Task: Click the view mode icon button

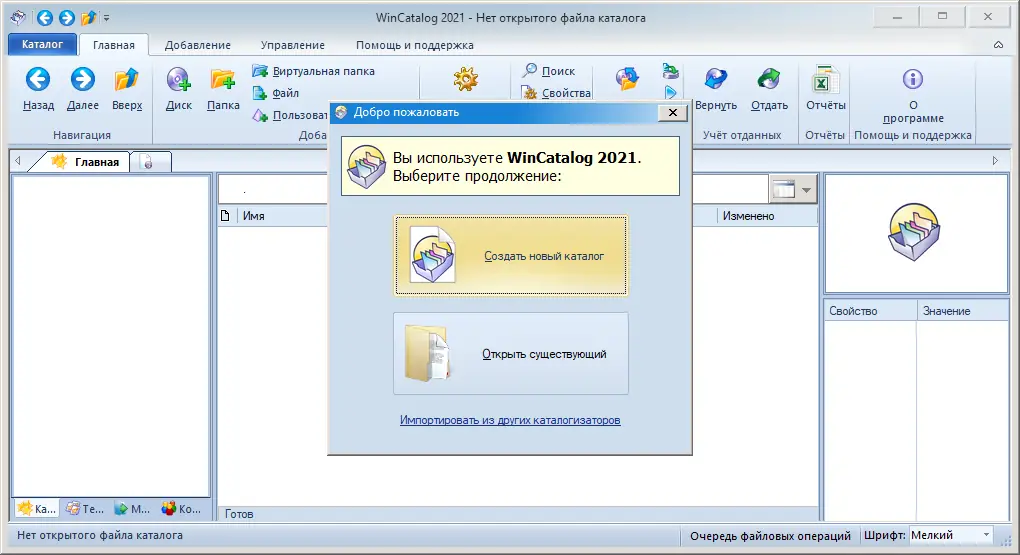Action: tap(784, 190)
